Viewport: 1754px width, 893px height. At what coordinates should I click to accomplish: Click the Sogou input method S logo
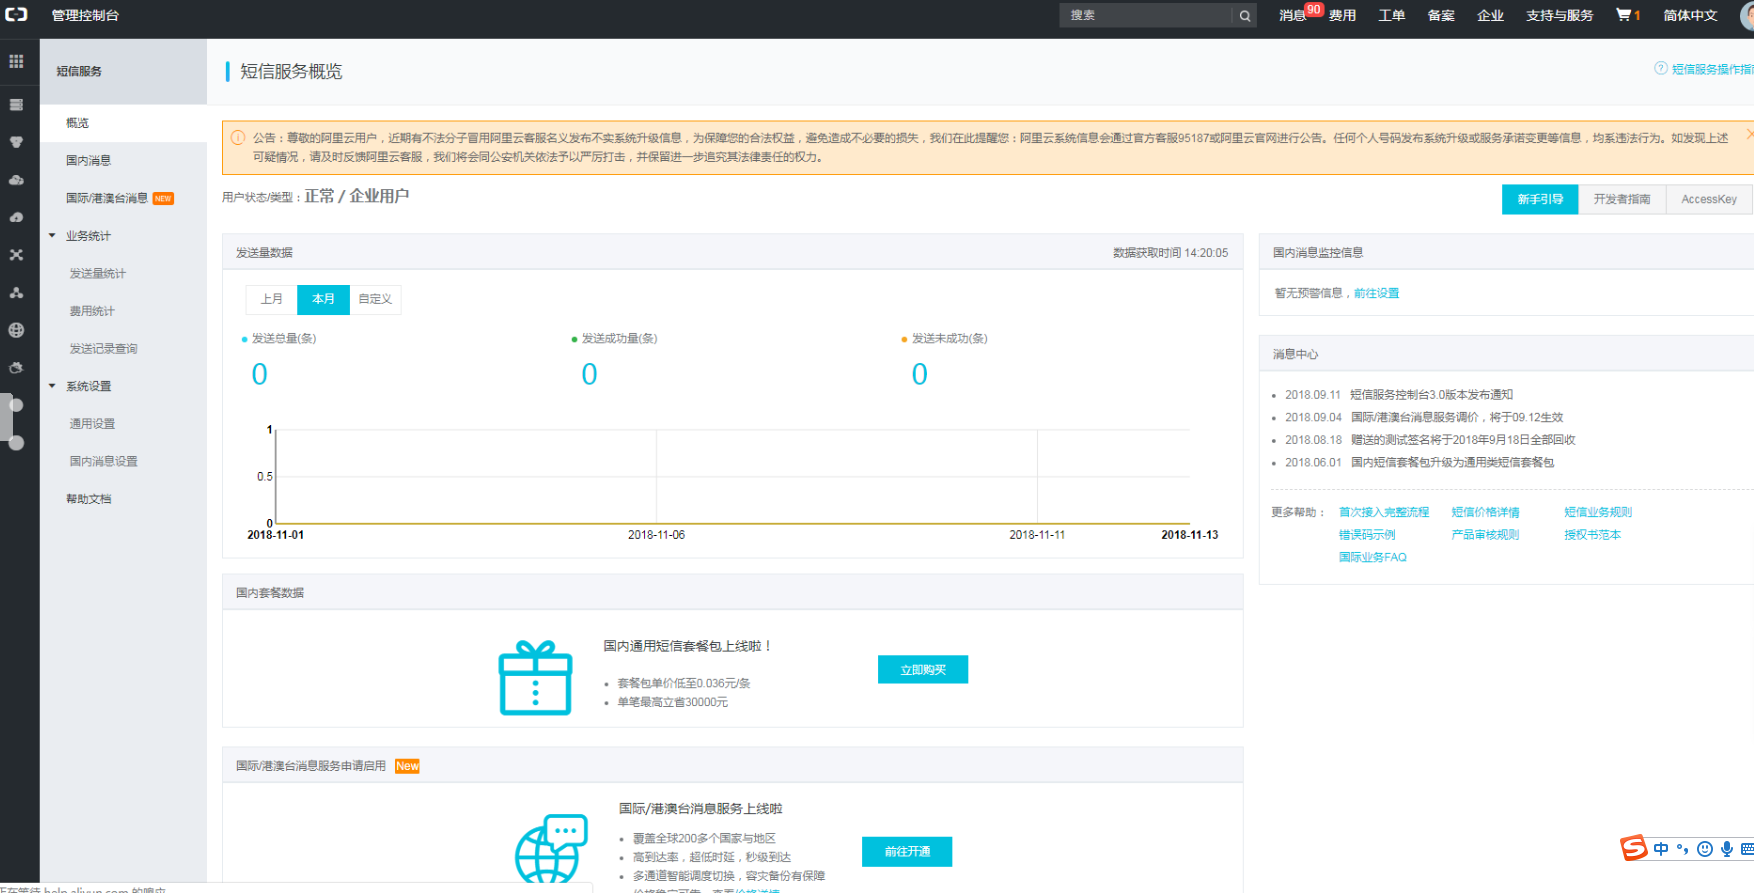point(1634,848)
